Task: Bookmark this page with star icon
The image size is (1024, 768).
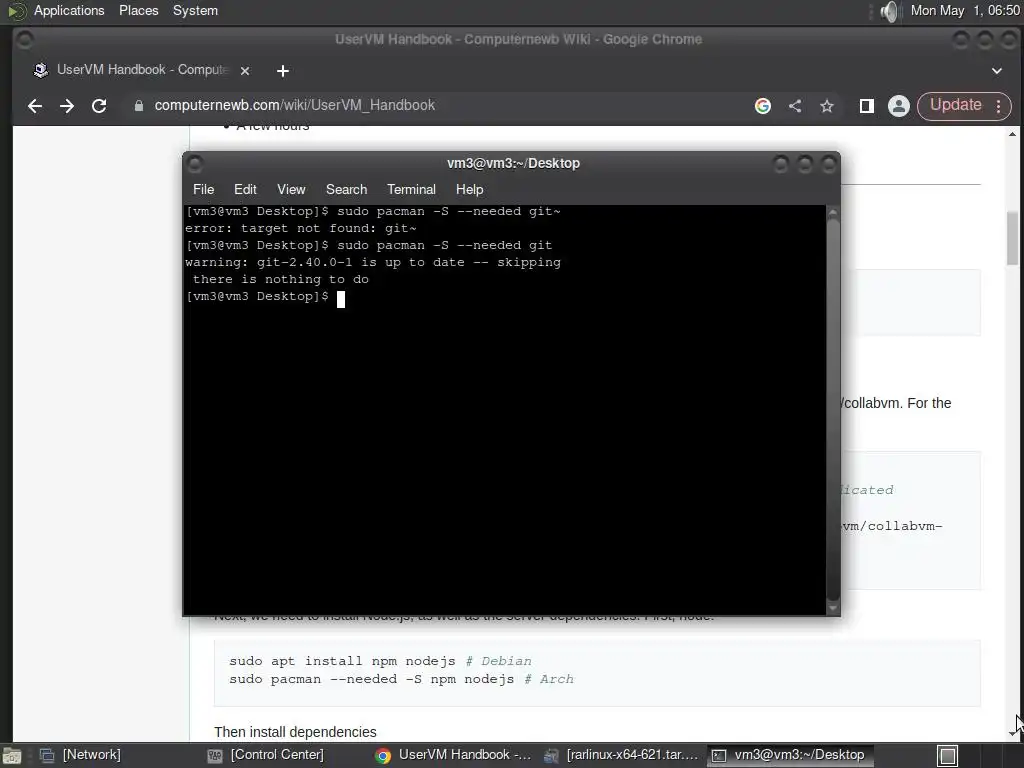Action: [x=827, y=106]
